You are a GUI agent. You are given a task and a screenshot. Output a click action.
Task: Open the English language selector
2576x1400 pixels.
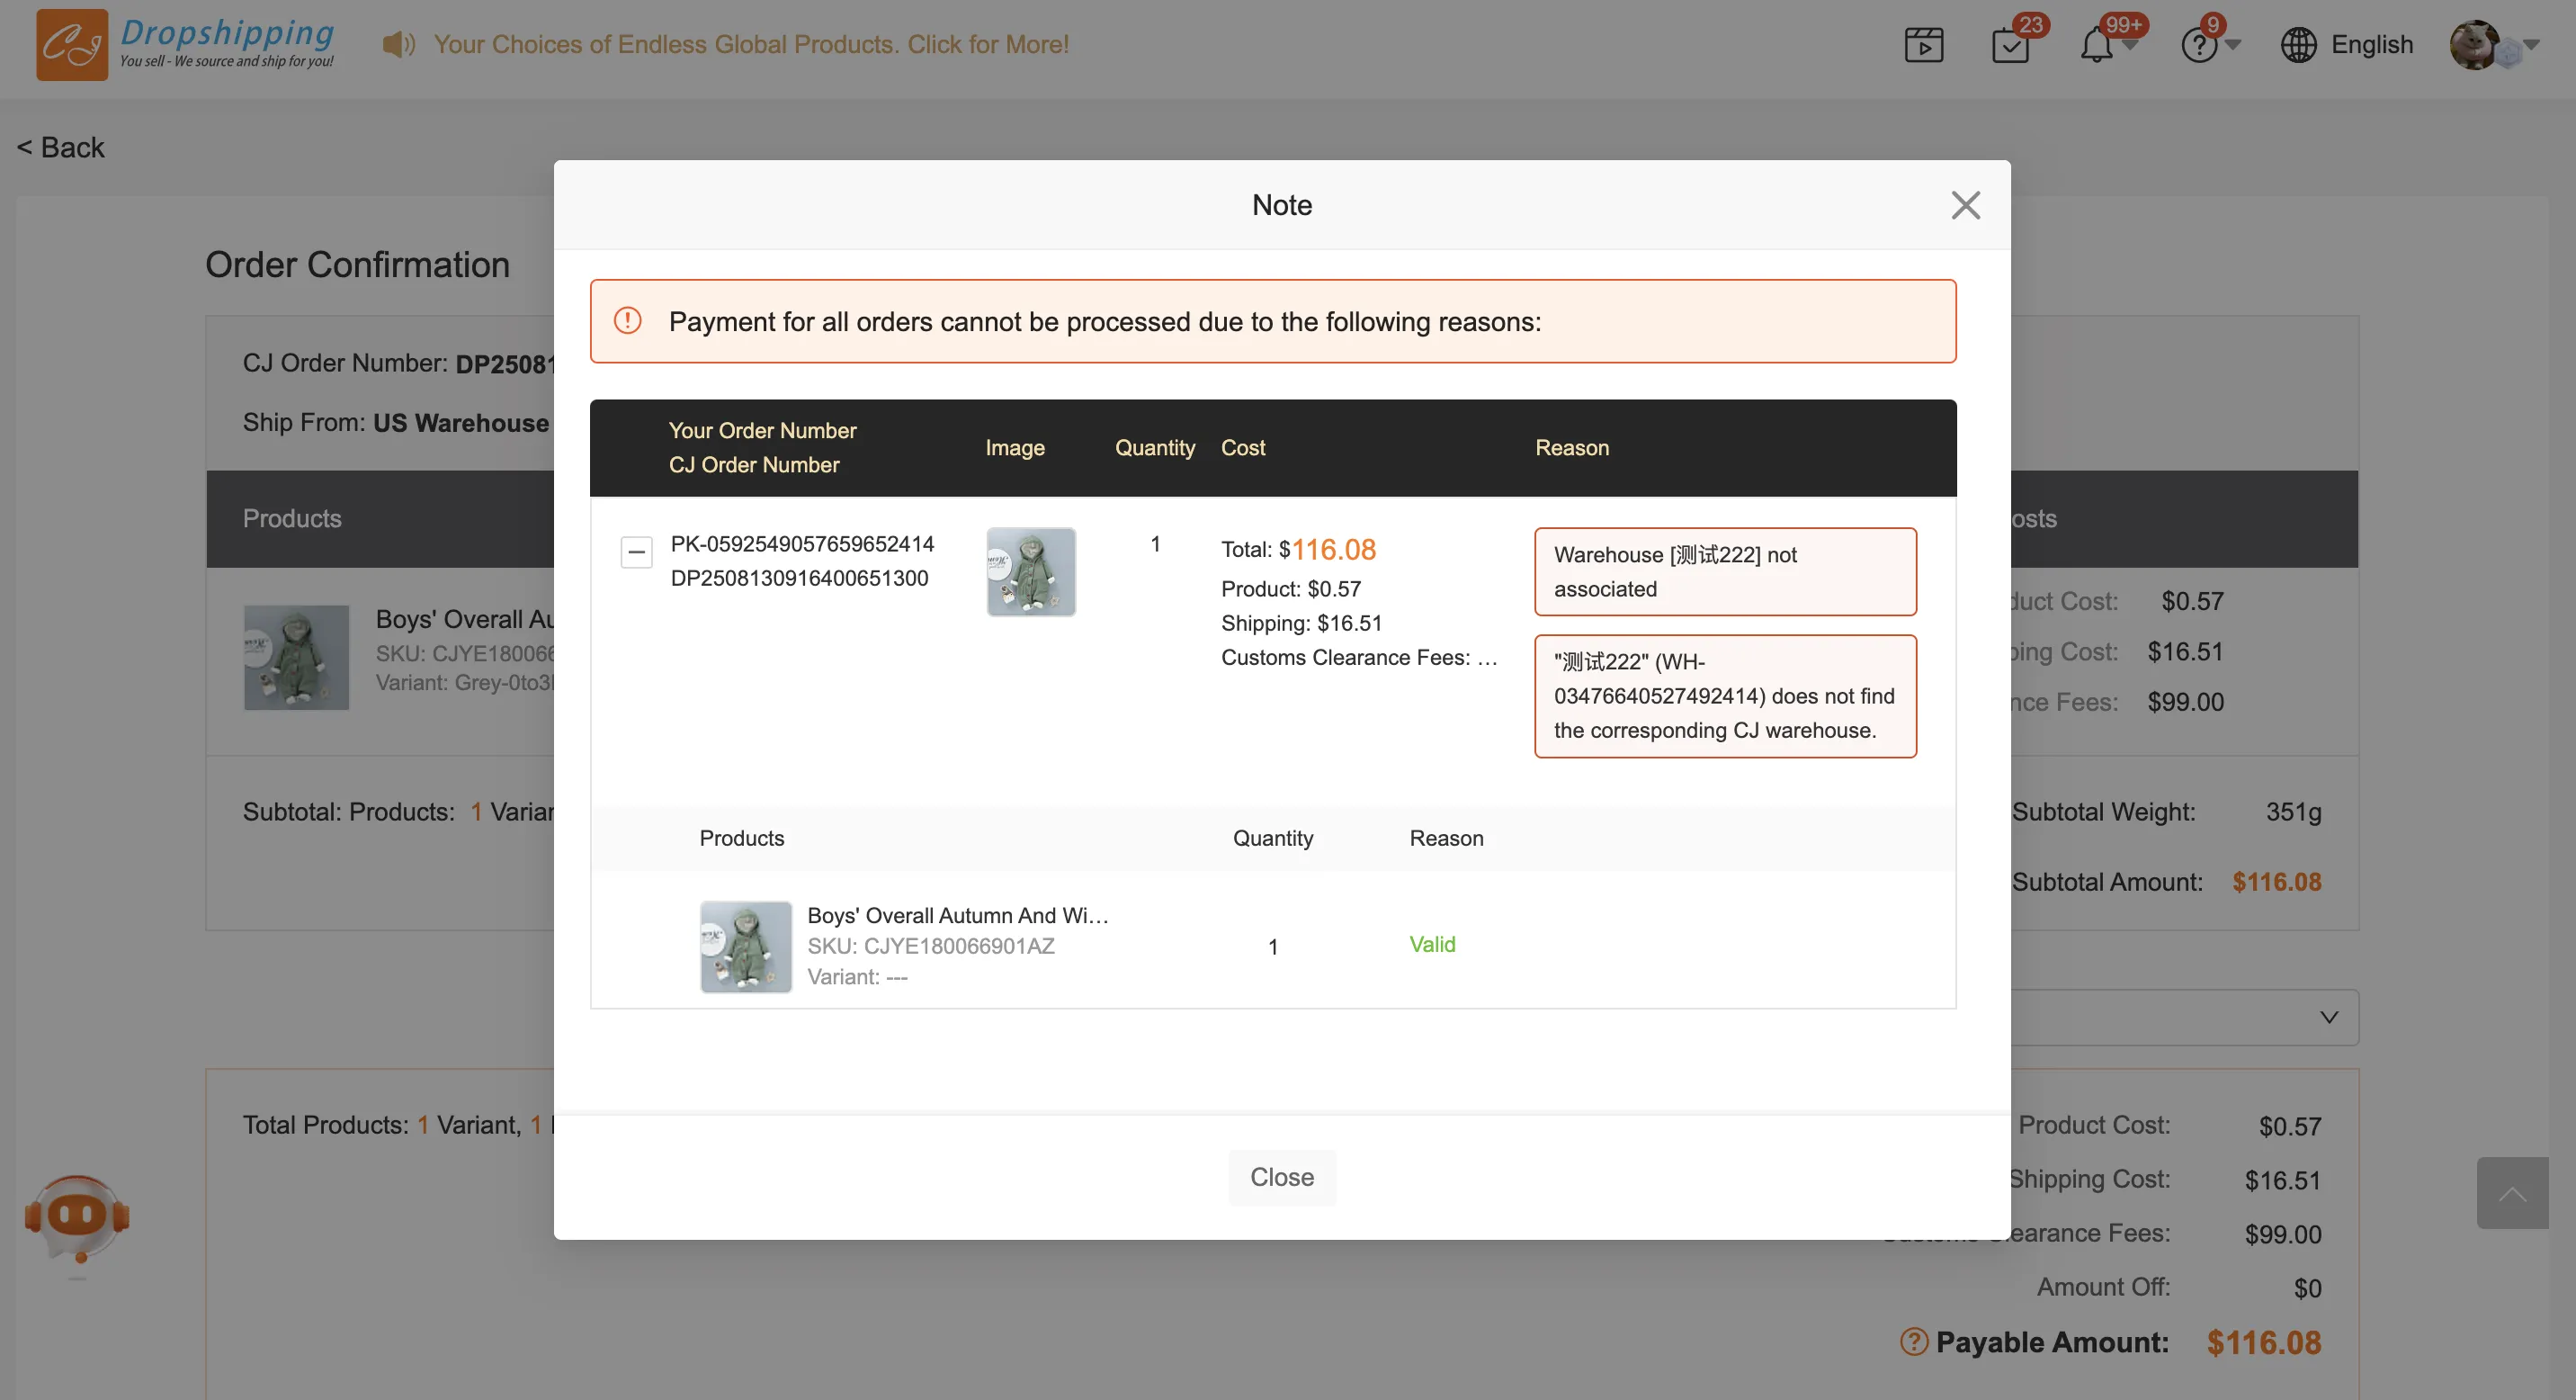(2371, 45)
